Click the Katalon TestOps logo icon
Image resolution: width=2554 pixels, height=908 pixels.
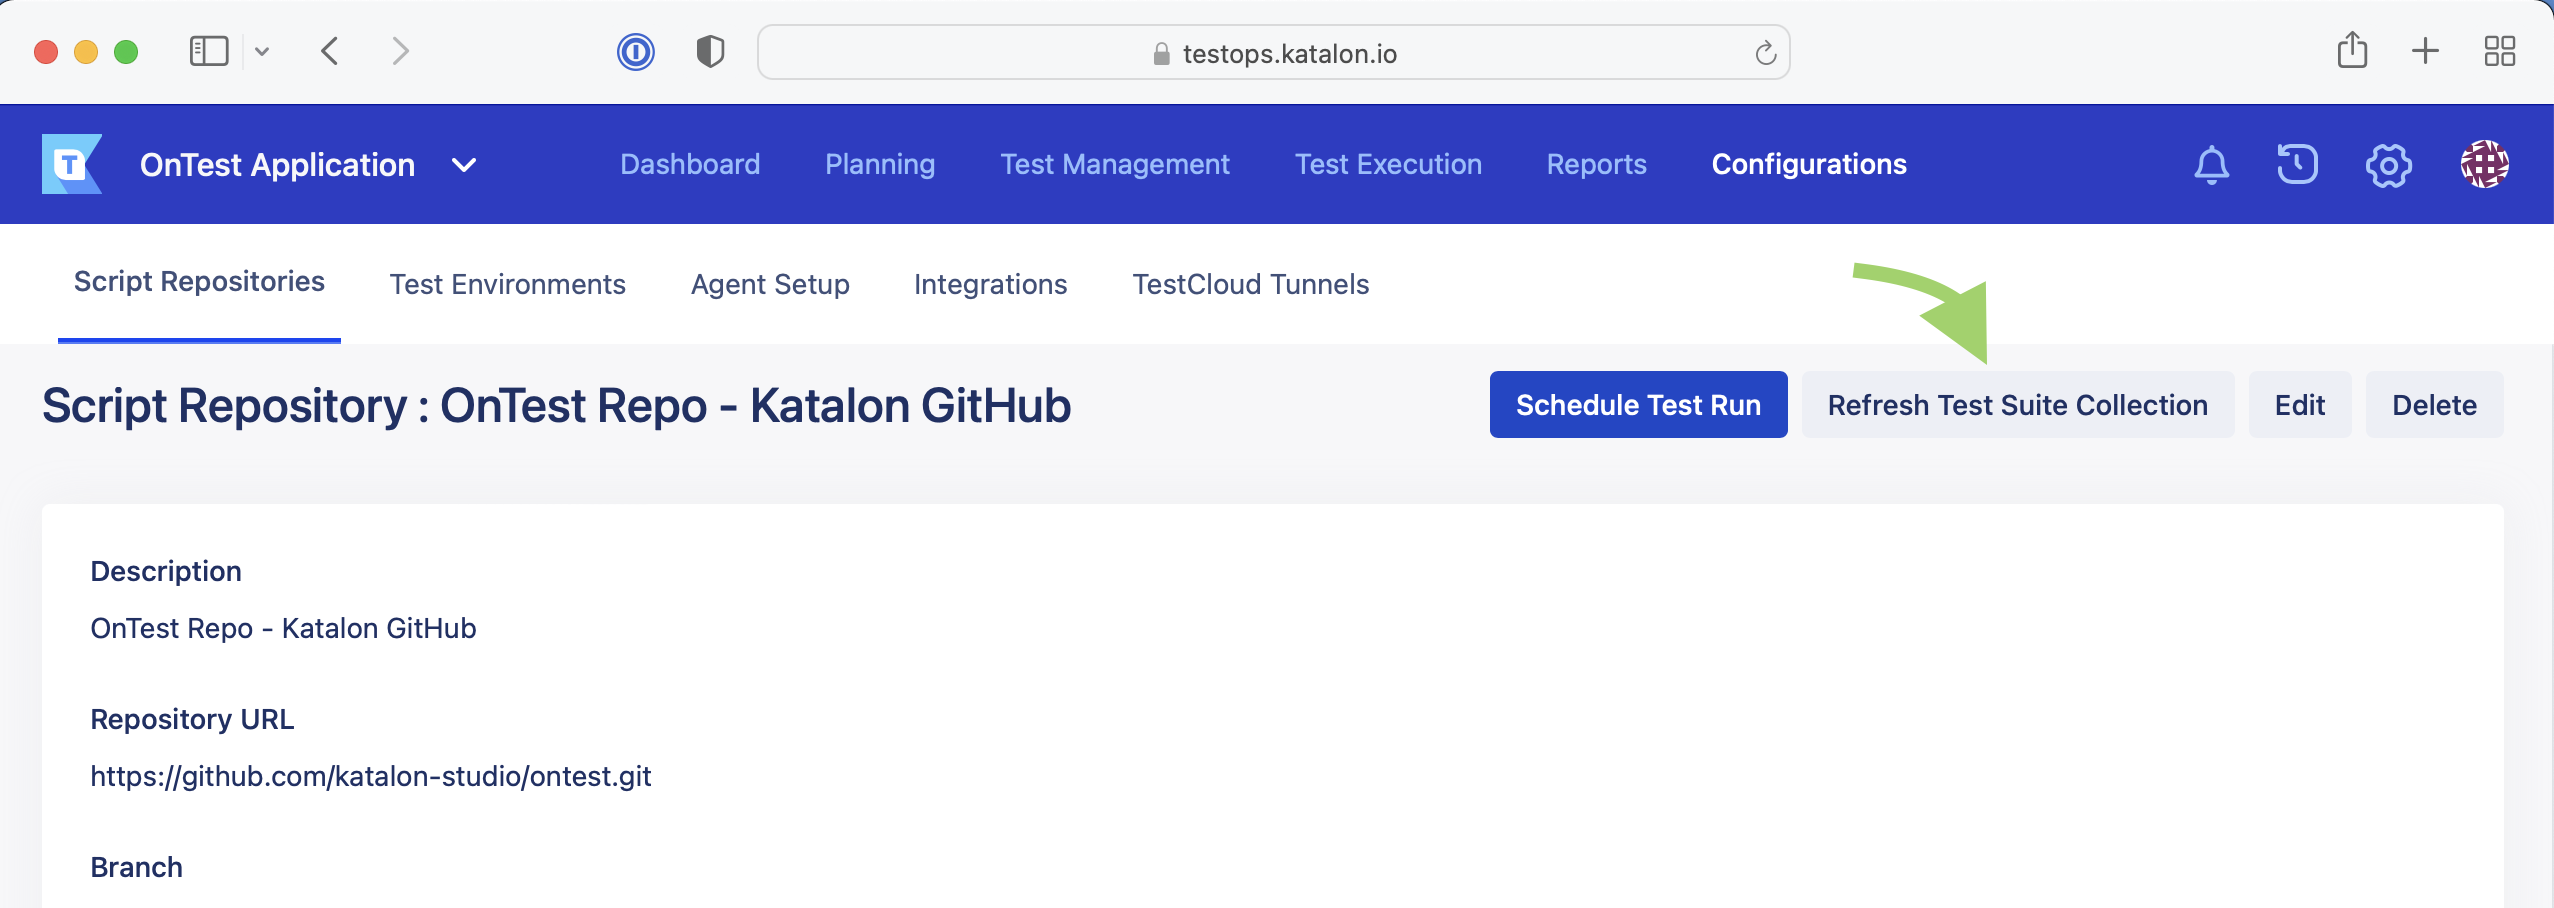tap(71, 164)
